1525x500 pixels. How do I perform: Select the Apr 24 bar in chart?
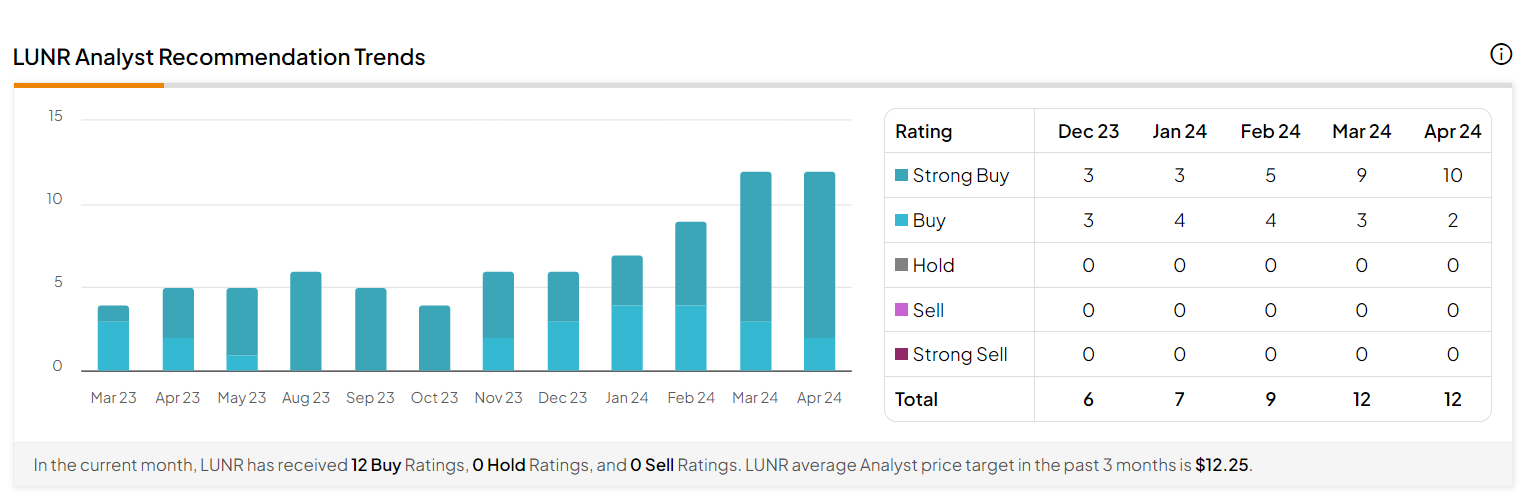pos(819,271)
